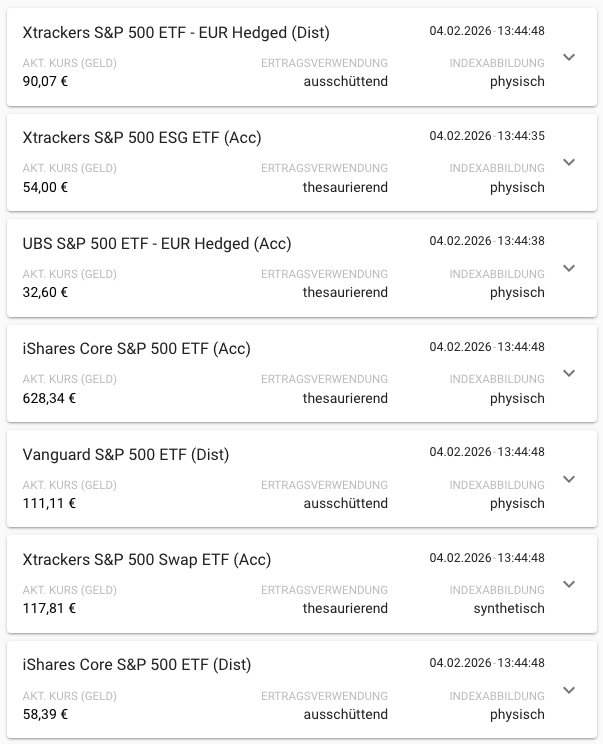Expand the UBS S&P 500 ETF chevron
The image size is (603, 744).
pyautogui.click(x=569, y=268)
